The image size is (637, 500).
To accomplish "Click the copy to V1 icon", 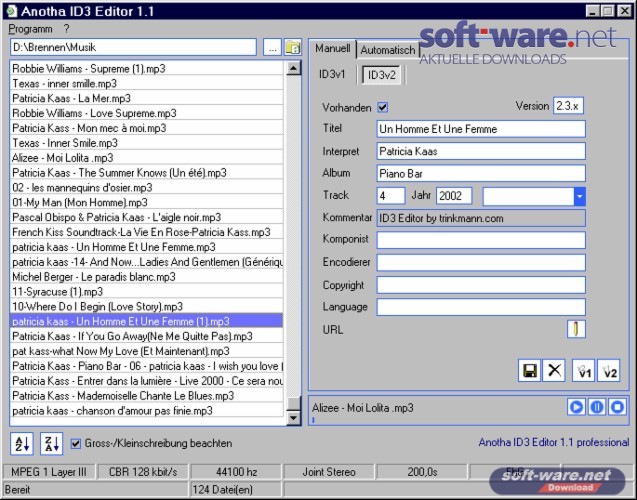I will tap(583, 370).
